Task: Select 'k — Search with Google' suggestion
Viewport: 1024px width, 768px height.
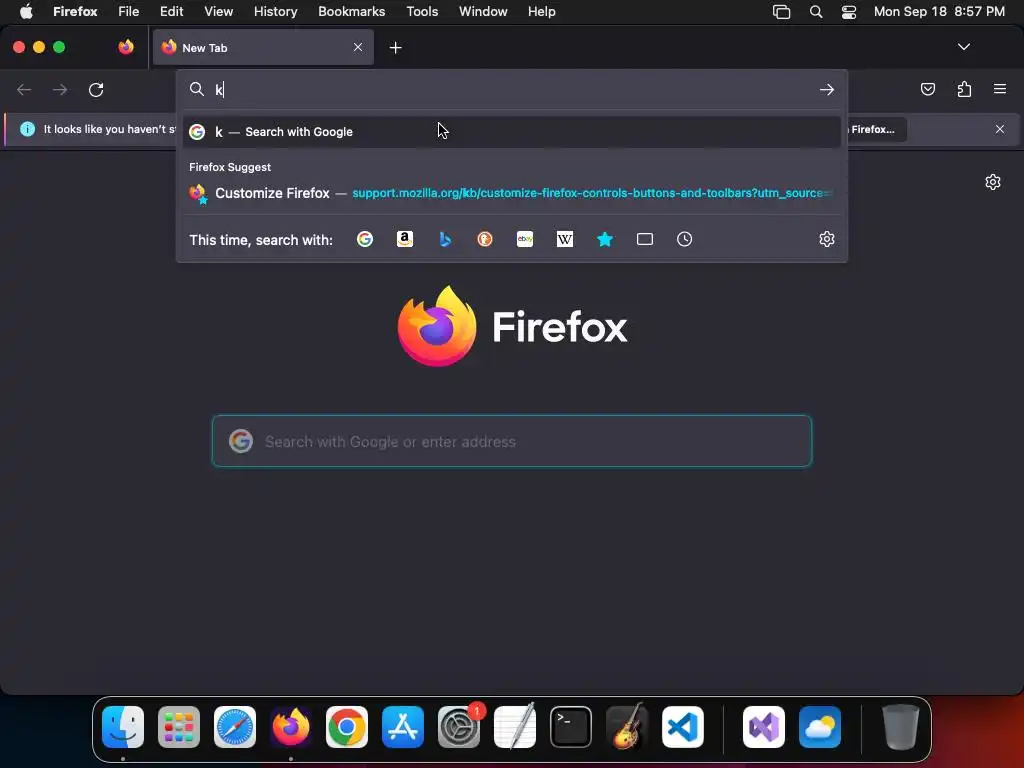Action: click(x=511, y=132)
